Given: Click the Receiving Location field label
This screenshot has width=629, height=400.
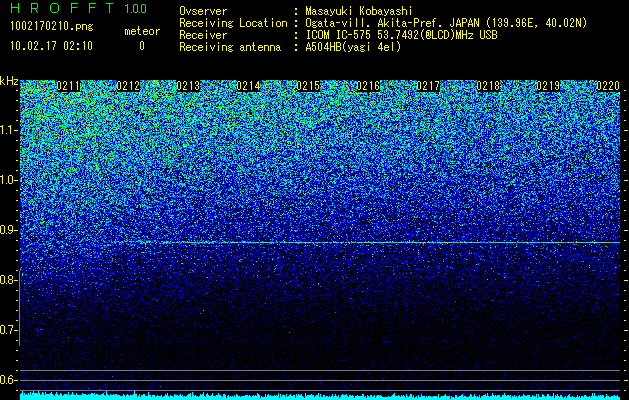Looking at the screenshot, I should pyautogui.click(x=233, y=23).
